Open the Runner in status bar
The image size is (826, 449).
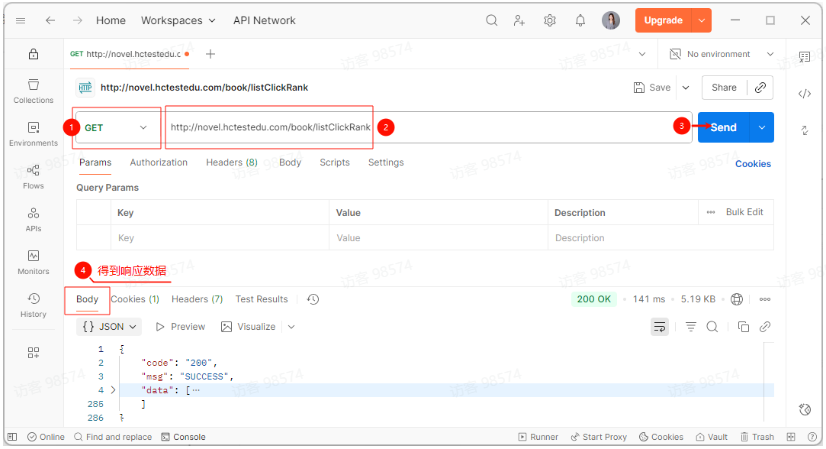[538, 437]
